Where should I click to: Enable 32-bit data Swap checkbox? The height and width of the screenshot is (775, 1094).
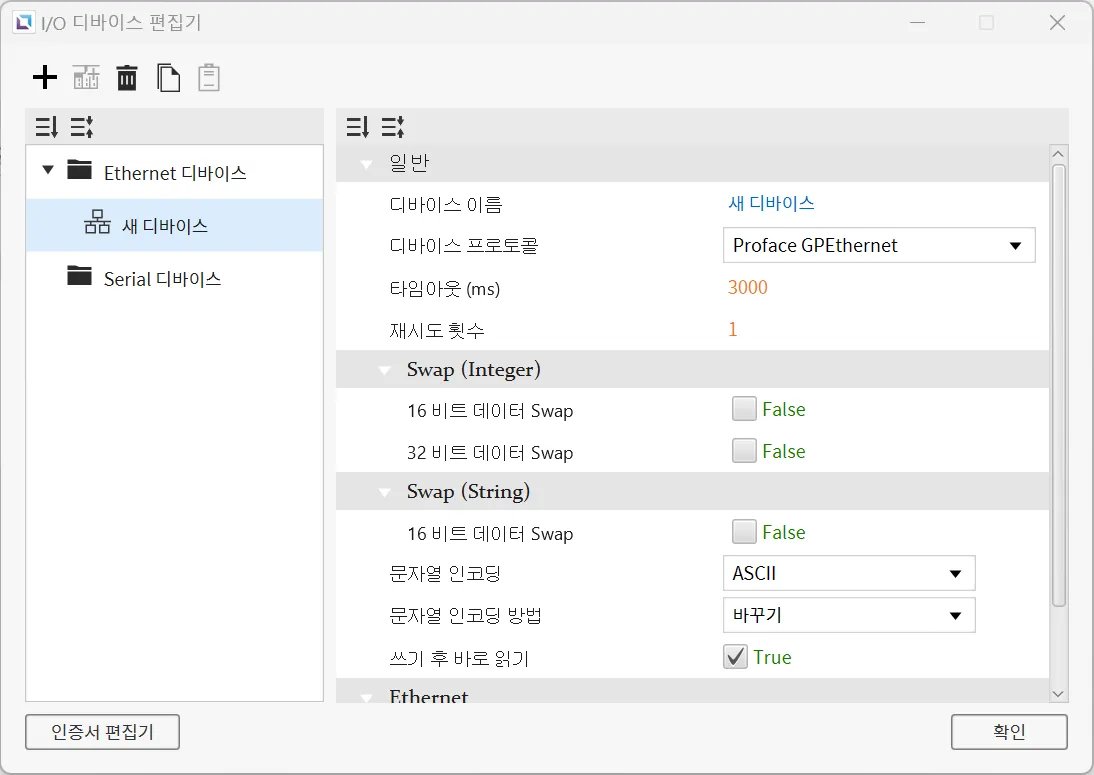[x=744, y=451]
